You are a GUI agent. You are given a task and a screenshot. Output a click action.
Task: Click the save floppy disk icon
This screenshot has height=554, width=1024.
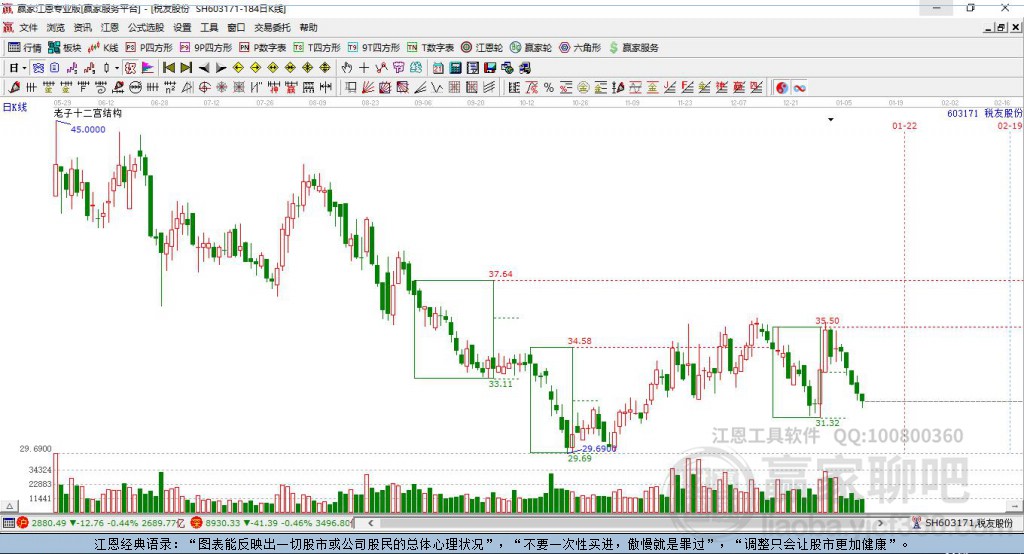point(490,67)
